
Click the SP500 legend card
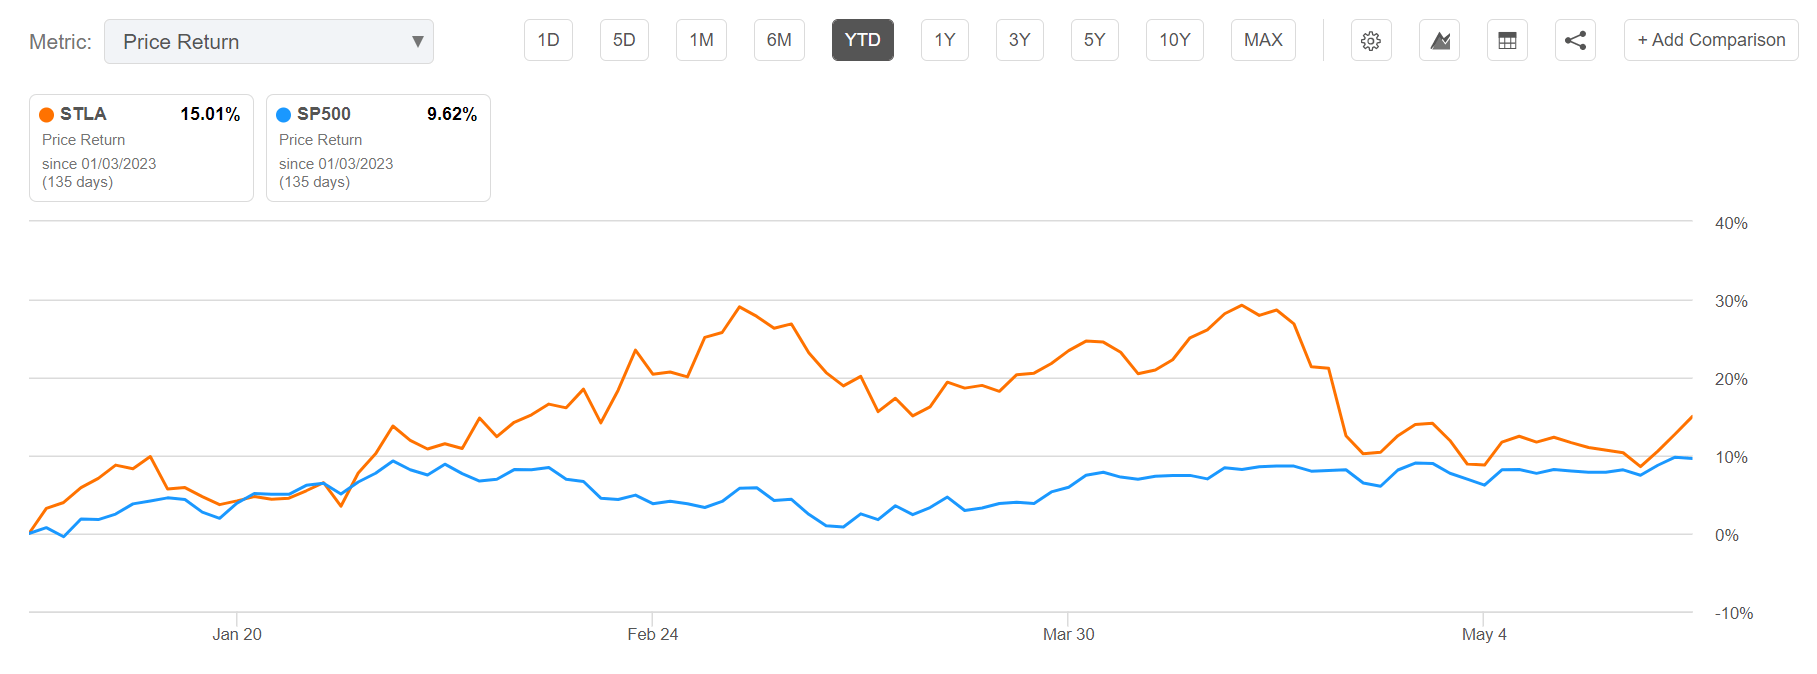378,148
